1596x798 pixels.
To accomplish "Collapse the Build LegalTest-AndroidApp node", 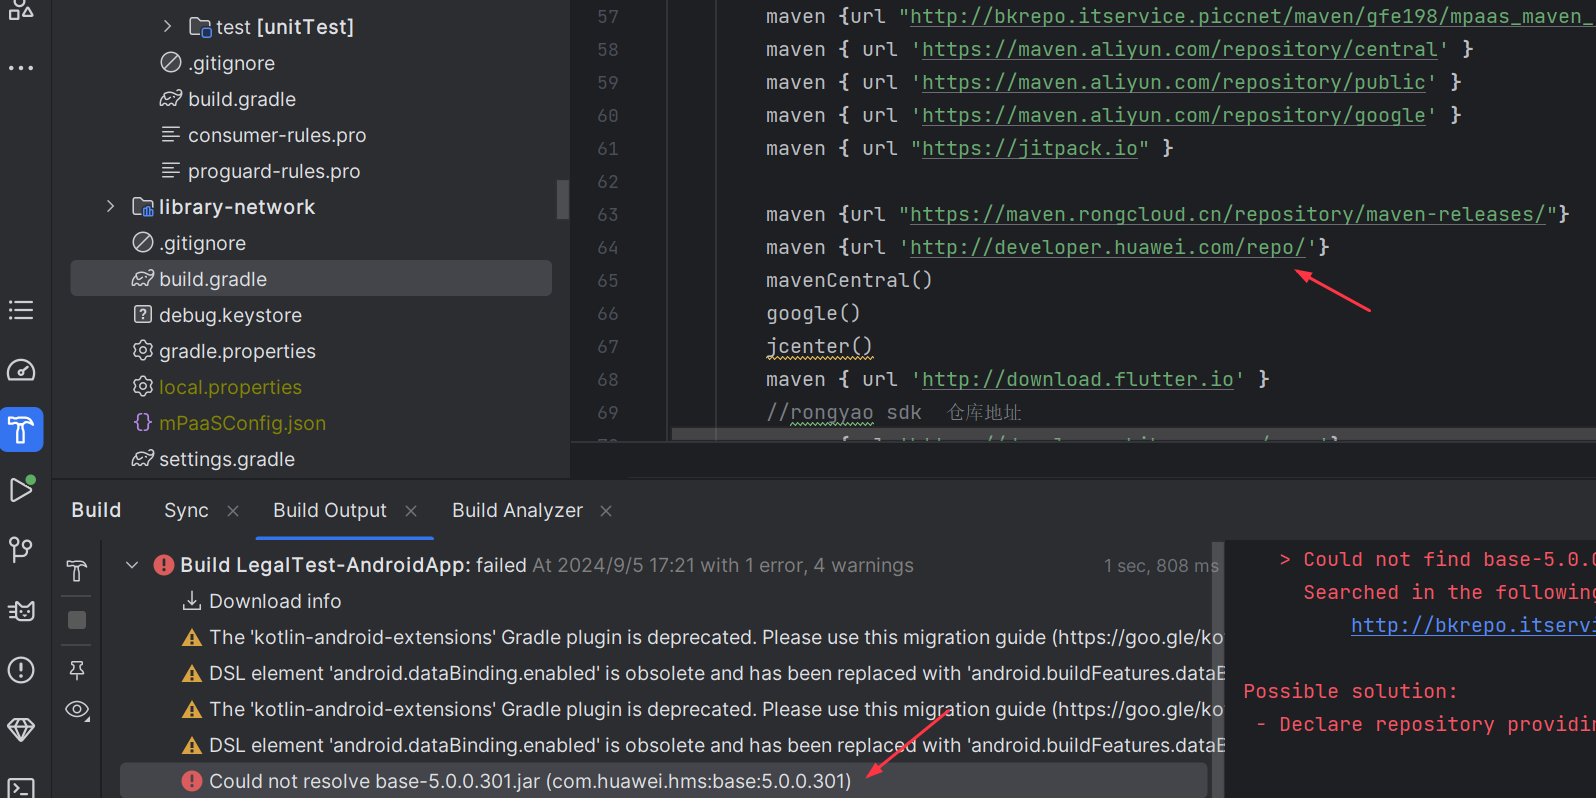I will [x=132, y=565].
